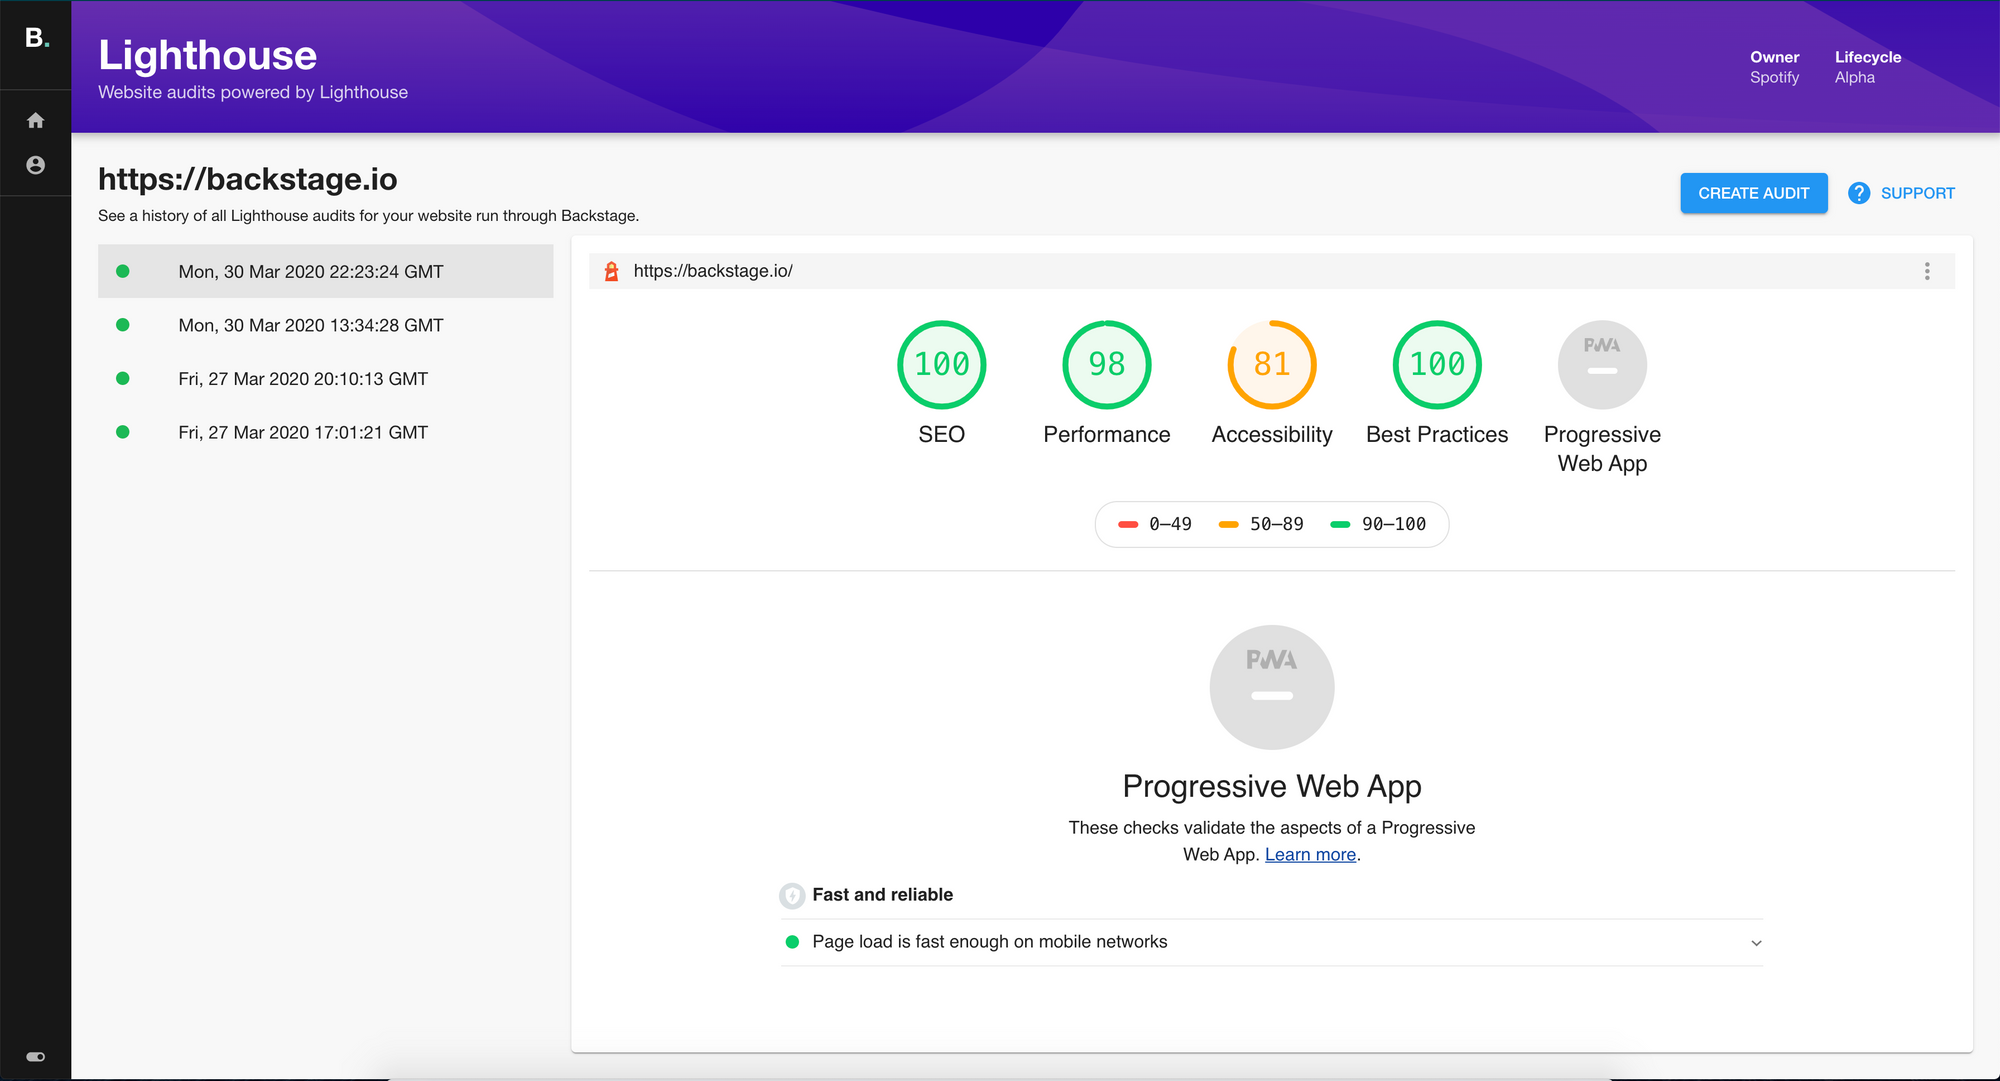
Task: Click the 'Learn more' link for PWA
Action: pyautogui.click(x=1309, y=853)
